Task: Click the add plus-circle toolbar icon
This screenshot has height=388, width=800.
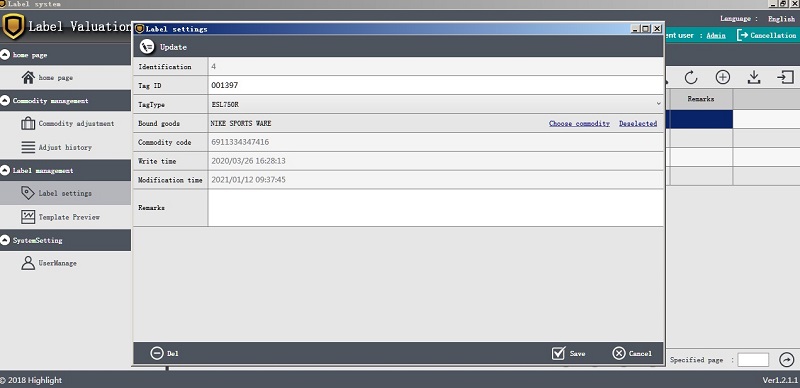Action: click(722, 77)
